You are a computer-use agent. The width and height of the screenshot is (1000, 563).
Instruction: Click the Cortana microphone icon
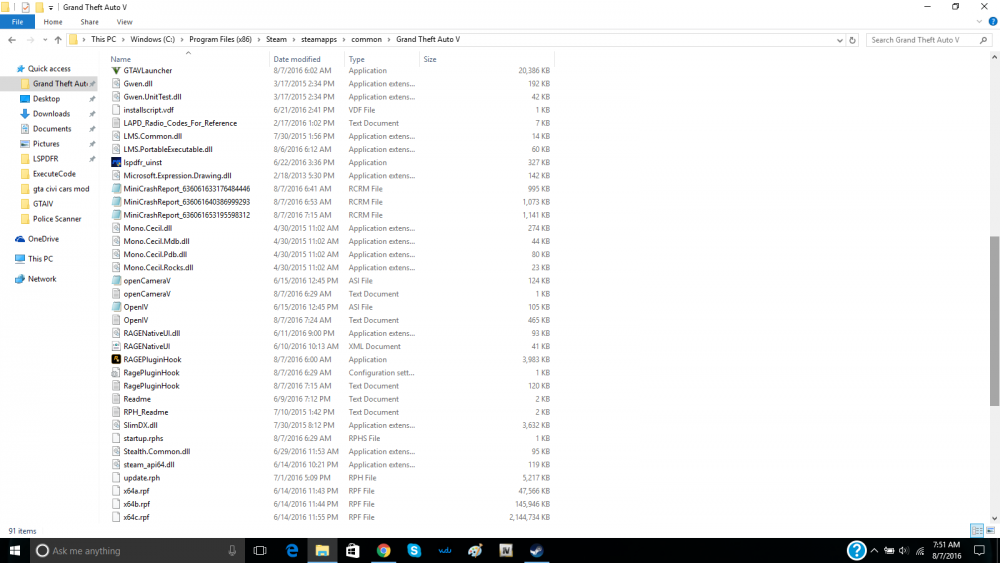coord(232,550)
